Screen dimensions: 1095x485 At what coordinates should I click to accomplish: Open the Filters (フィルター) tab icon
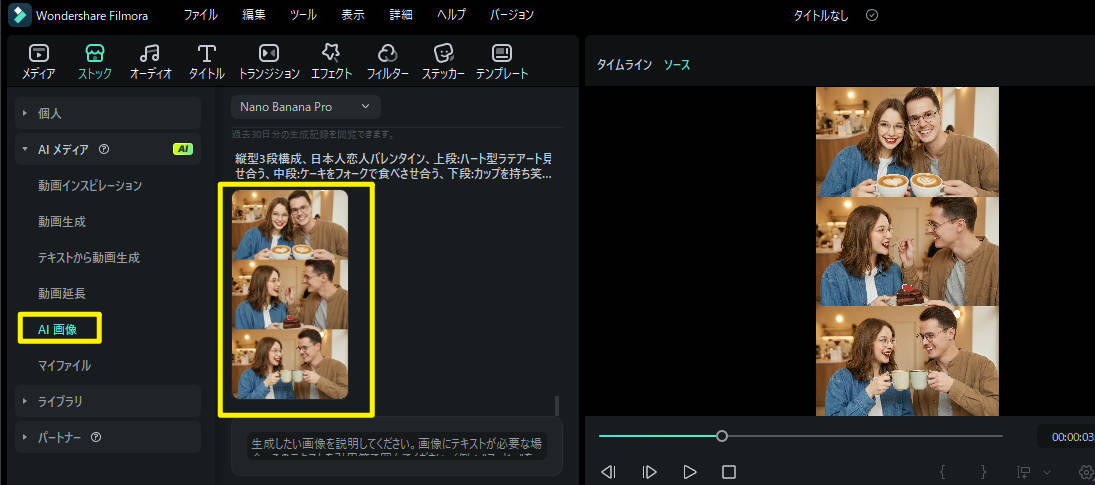(x=388, y=53)
